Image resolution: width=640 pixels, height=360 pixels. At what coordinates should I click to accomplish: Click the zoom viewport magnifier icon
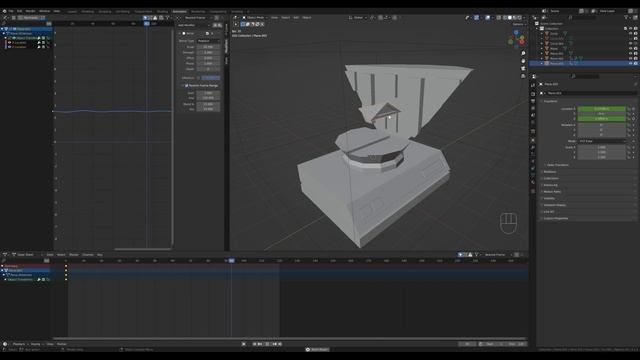(x=523, y=53)
